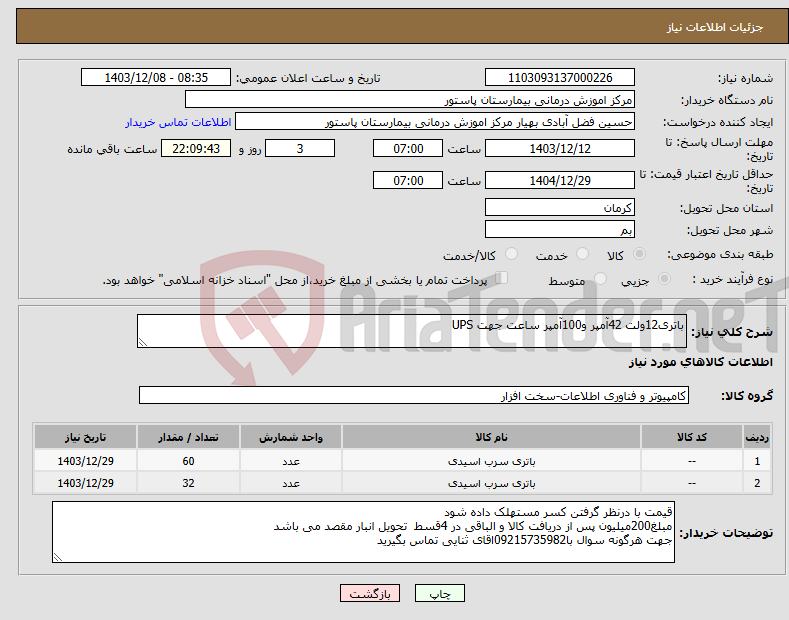The height and width of the screenshot is (620, 789).
Task: Select the جزیی purchase type radio
Action: pos(664,278)
